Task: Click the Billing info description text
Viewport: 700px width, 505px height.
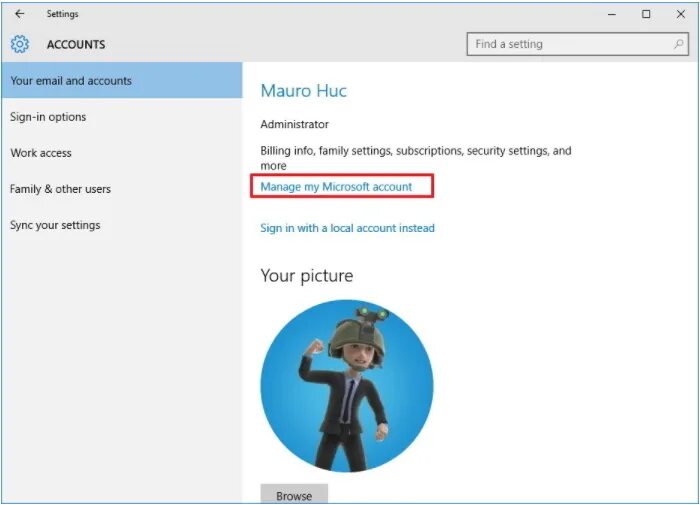Action: tap(416, 158)
